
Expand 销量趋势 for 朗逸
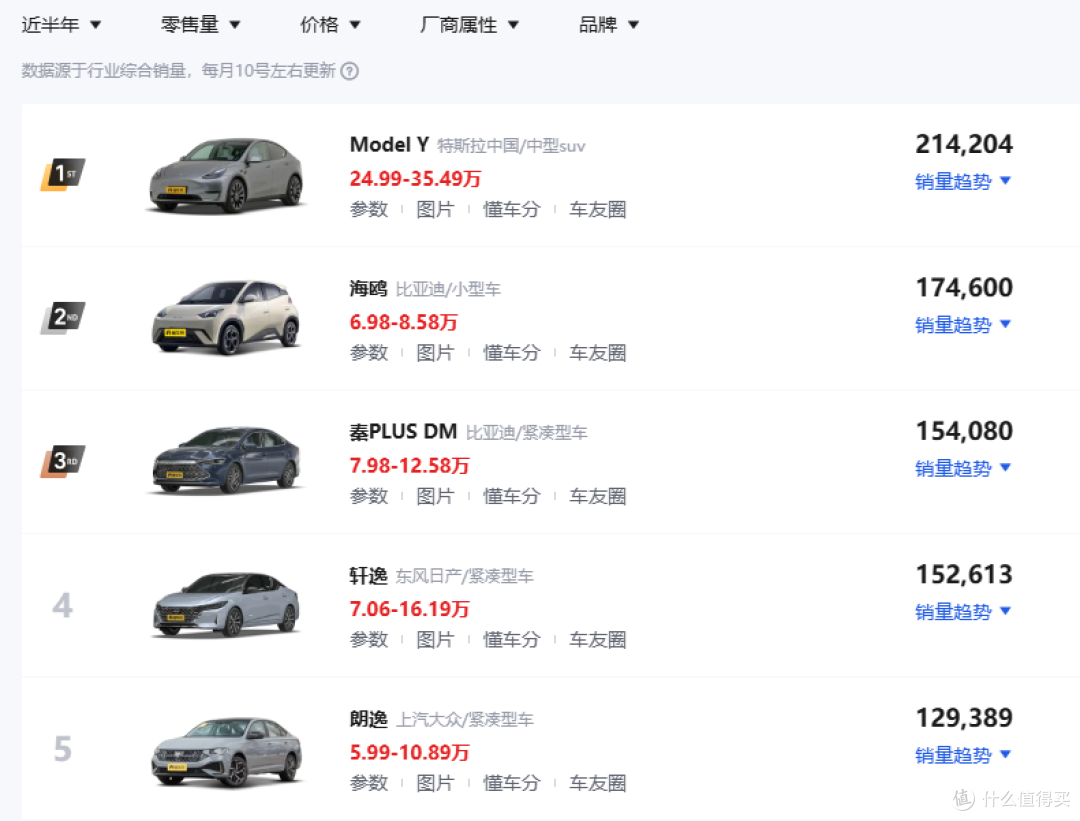(x=963, y=755)
